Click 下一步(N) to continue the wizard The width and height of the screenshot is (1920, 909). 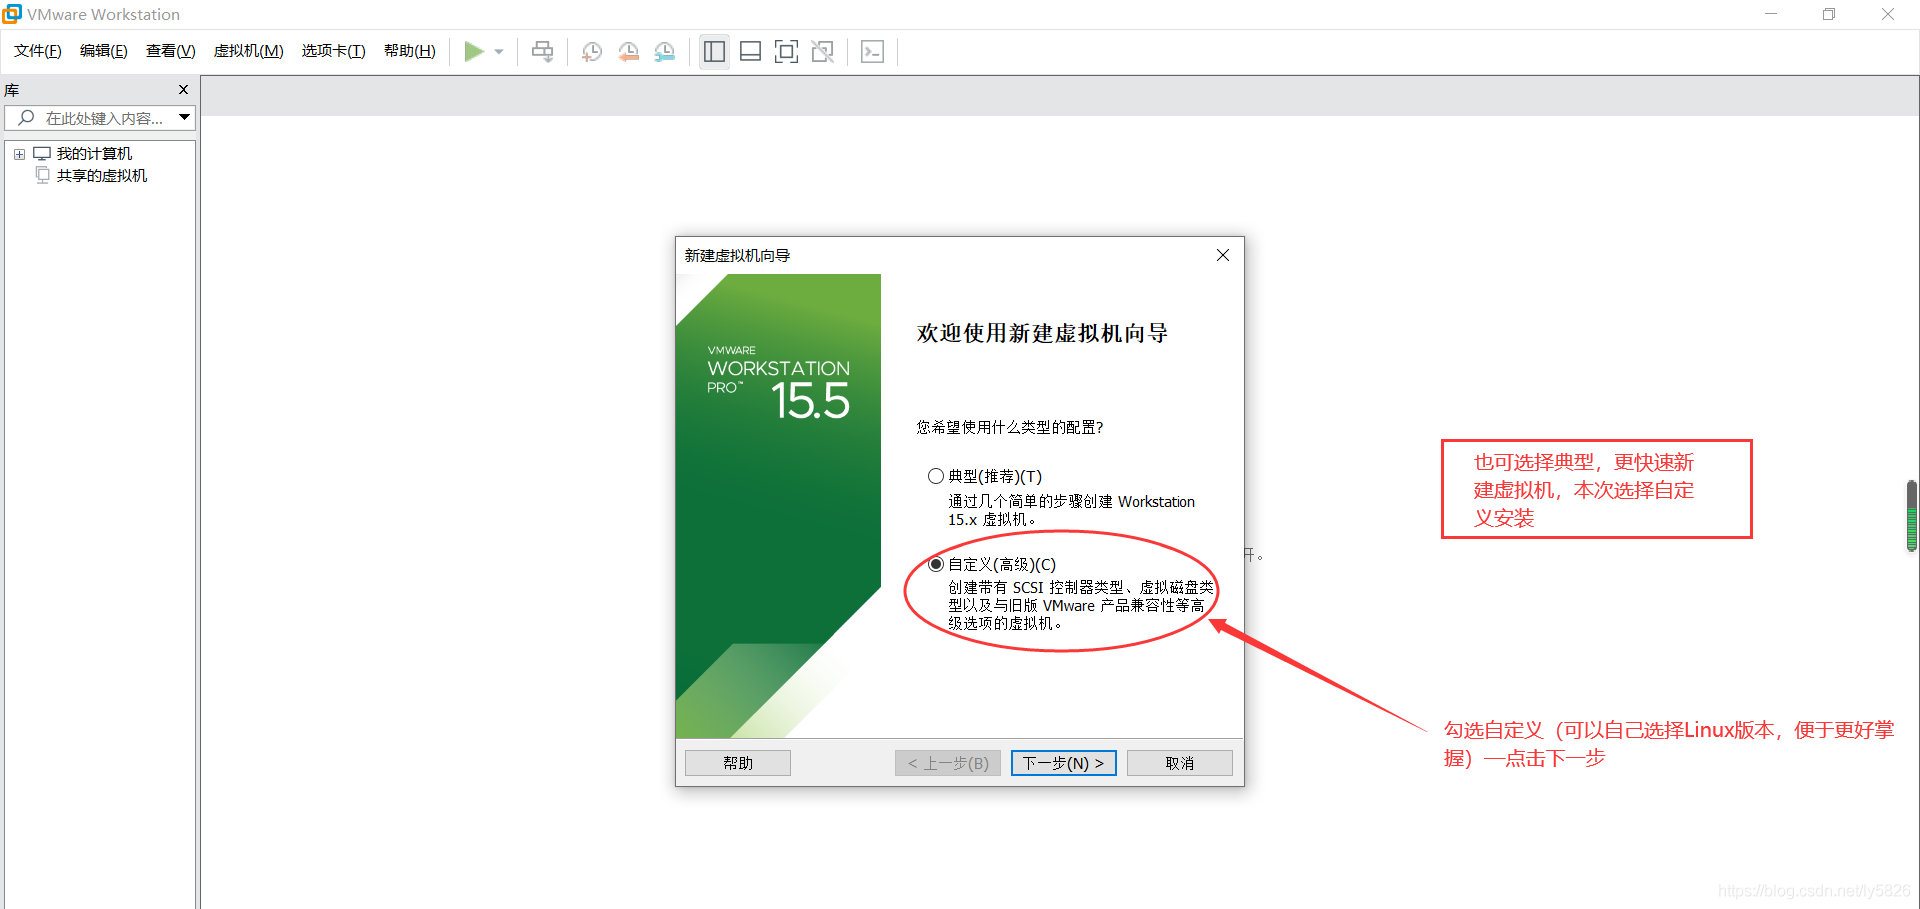coord(1064,763)
